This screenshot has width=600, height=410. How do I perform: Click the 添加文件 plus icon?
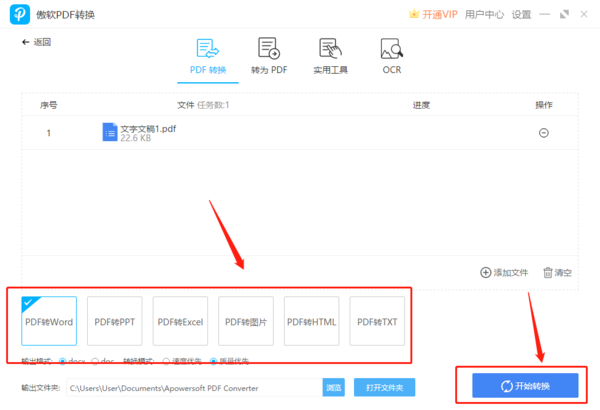[x=486, y=272]
